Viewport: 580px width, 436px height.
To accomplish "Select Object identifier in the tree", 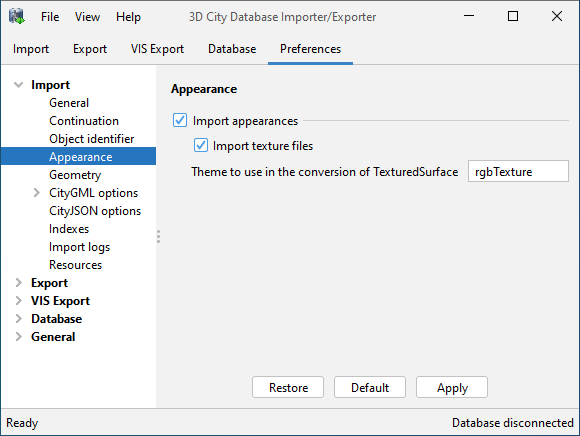I will click(92, 139).
